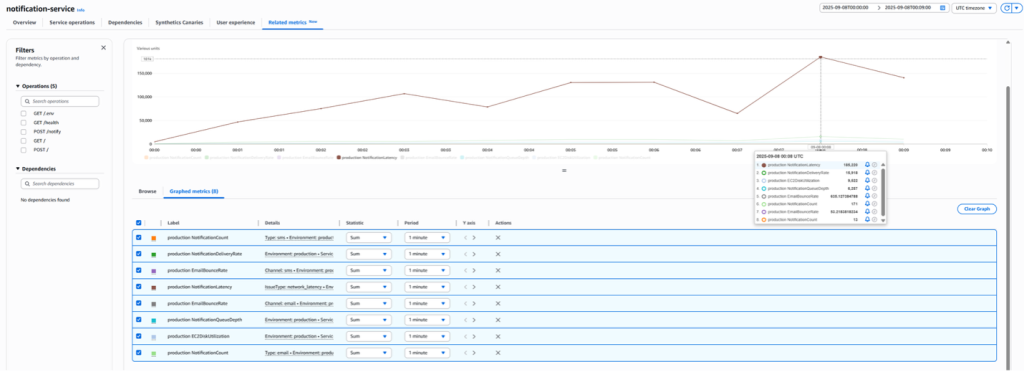
Task: Move sms NotificationCount to right Y axis
Action: (474, 238)
